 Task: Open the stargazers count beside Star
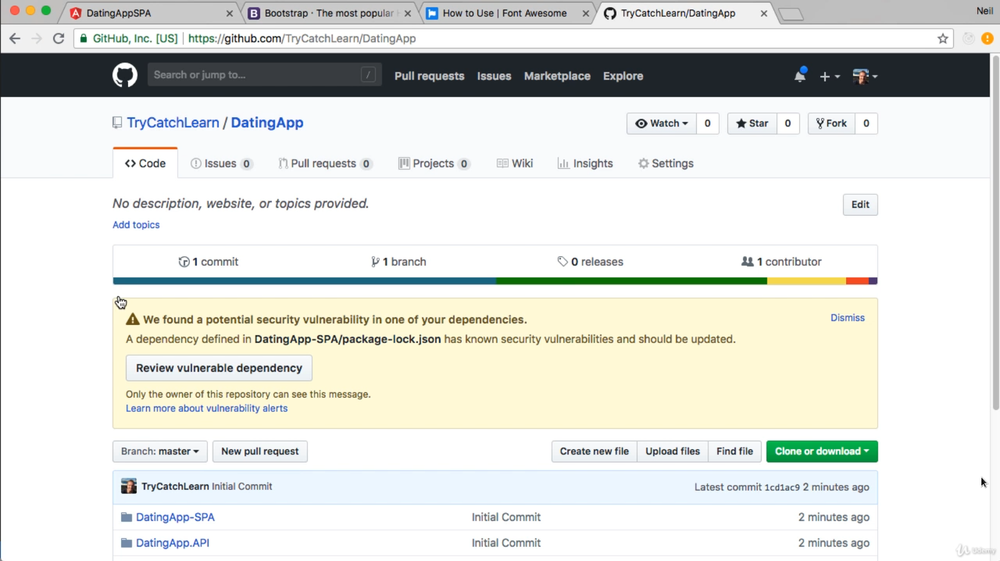(x=788, y=124)
